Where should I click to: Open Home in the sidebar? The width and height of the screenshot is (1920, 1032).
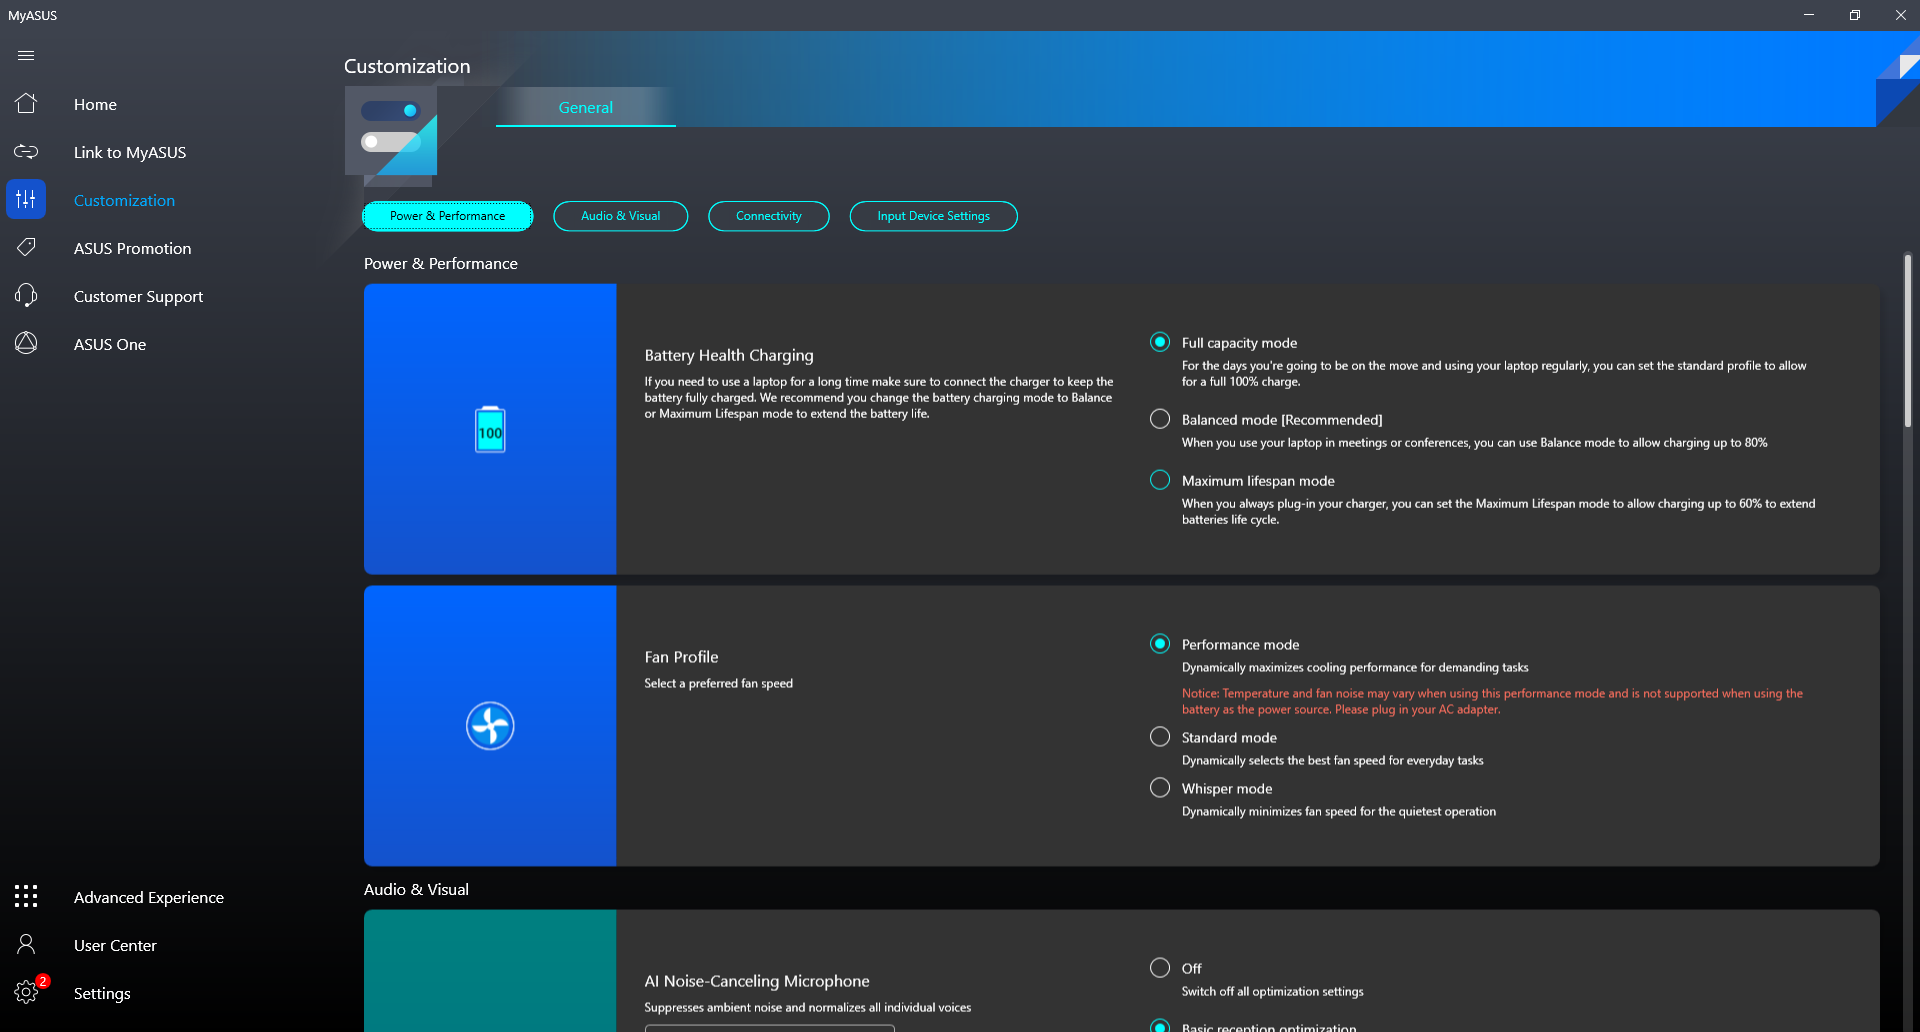95,104
